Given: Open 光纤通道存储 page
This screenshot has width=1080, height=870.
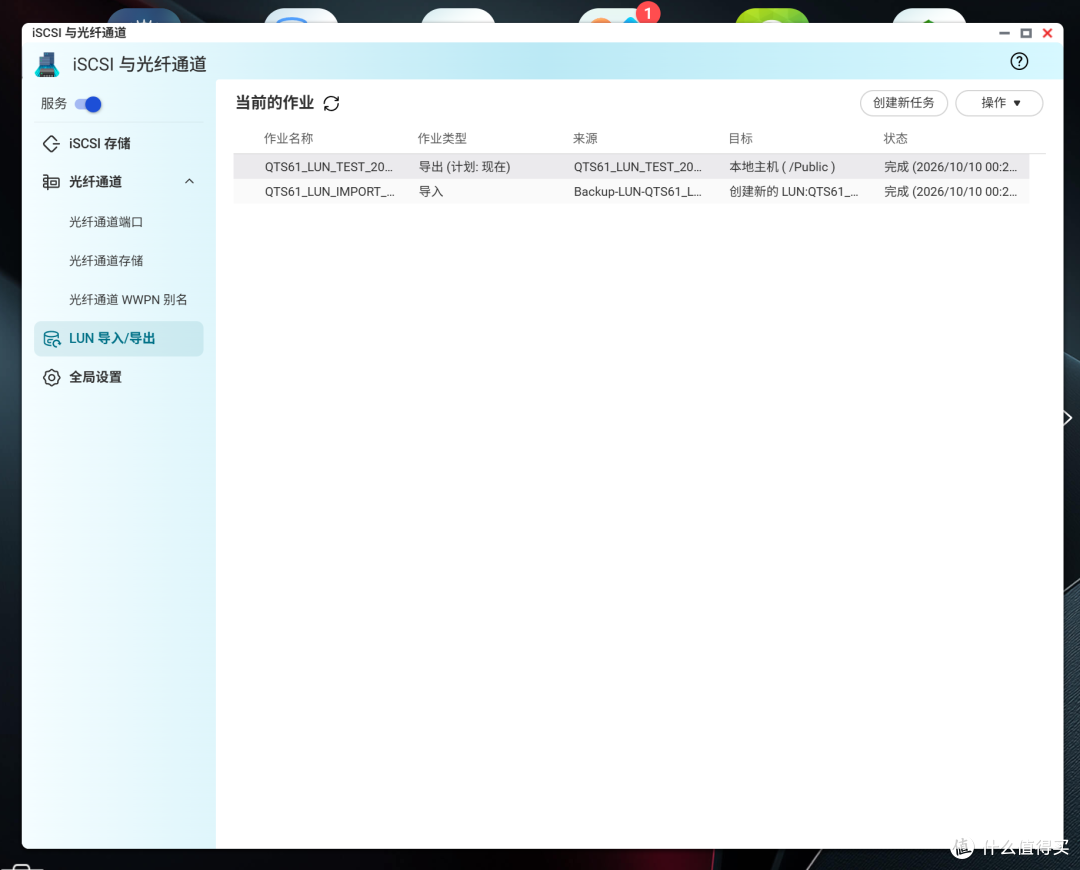Looking at the screenshot, I should pyautogui.click(x=106, y=260).
